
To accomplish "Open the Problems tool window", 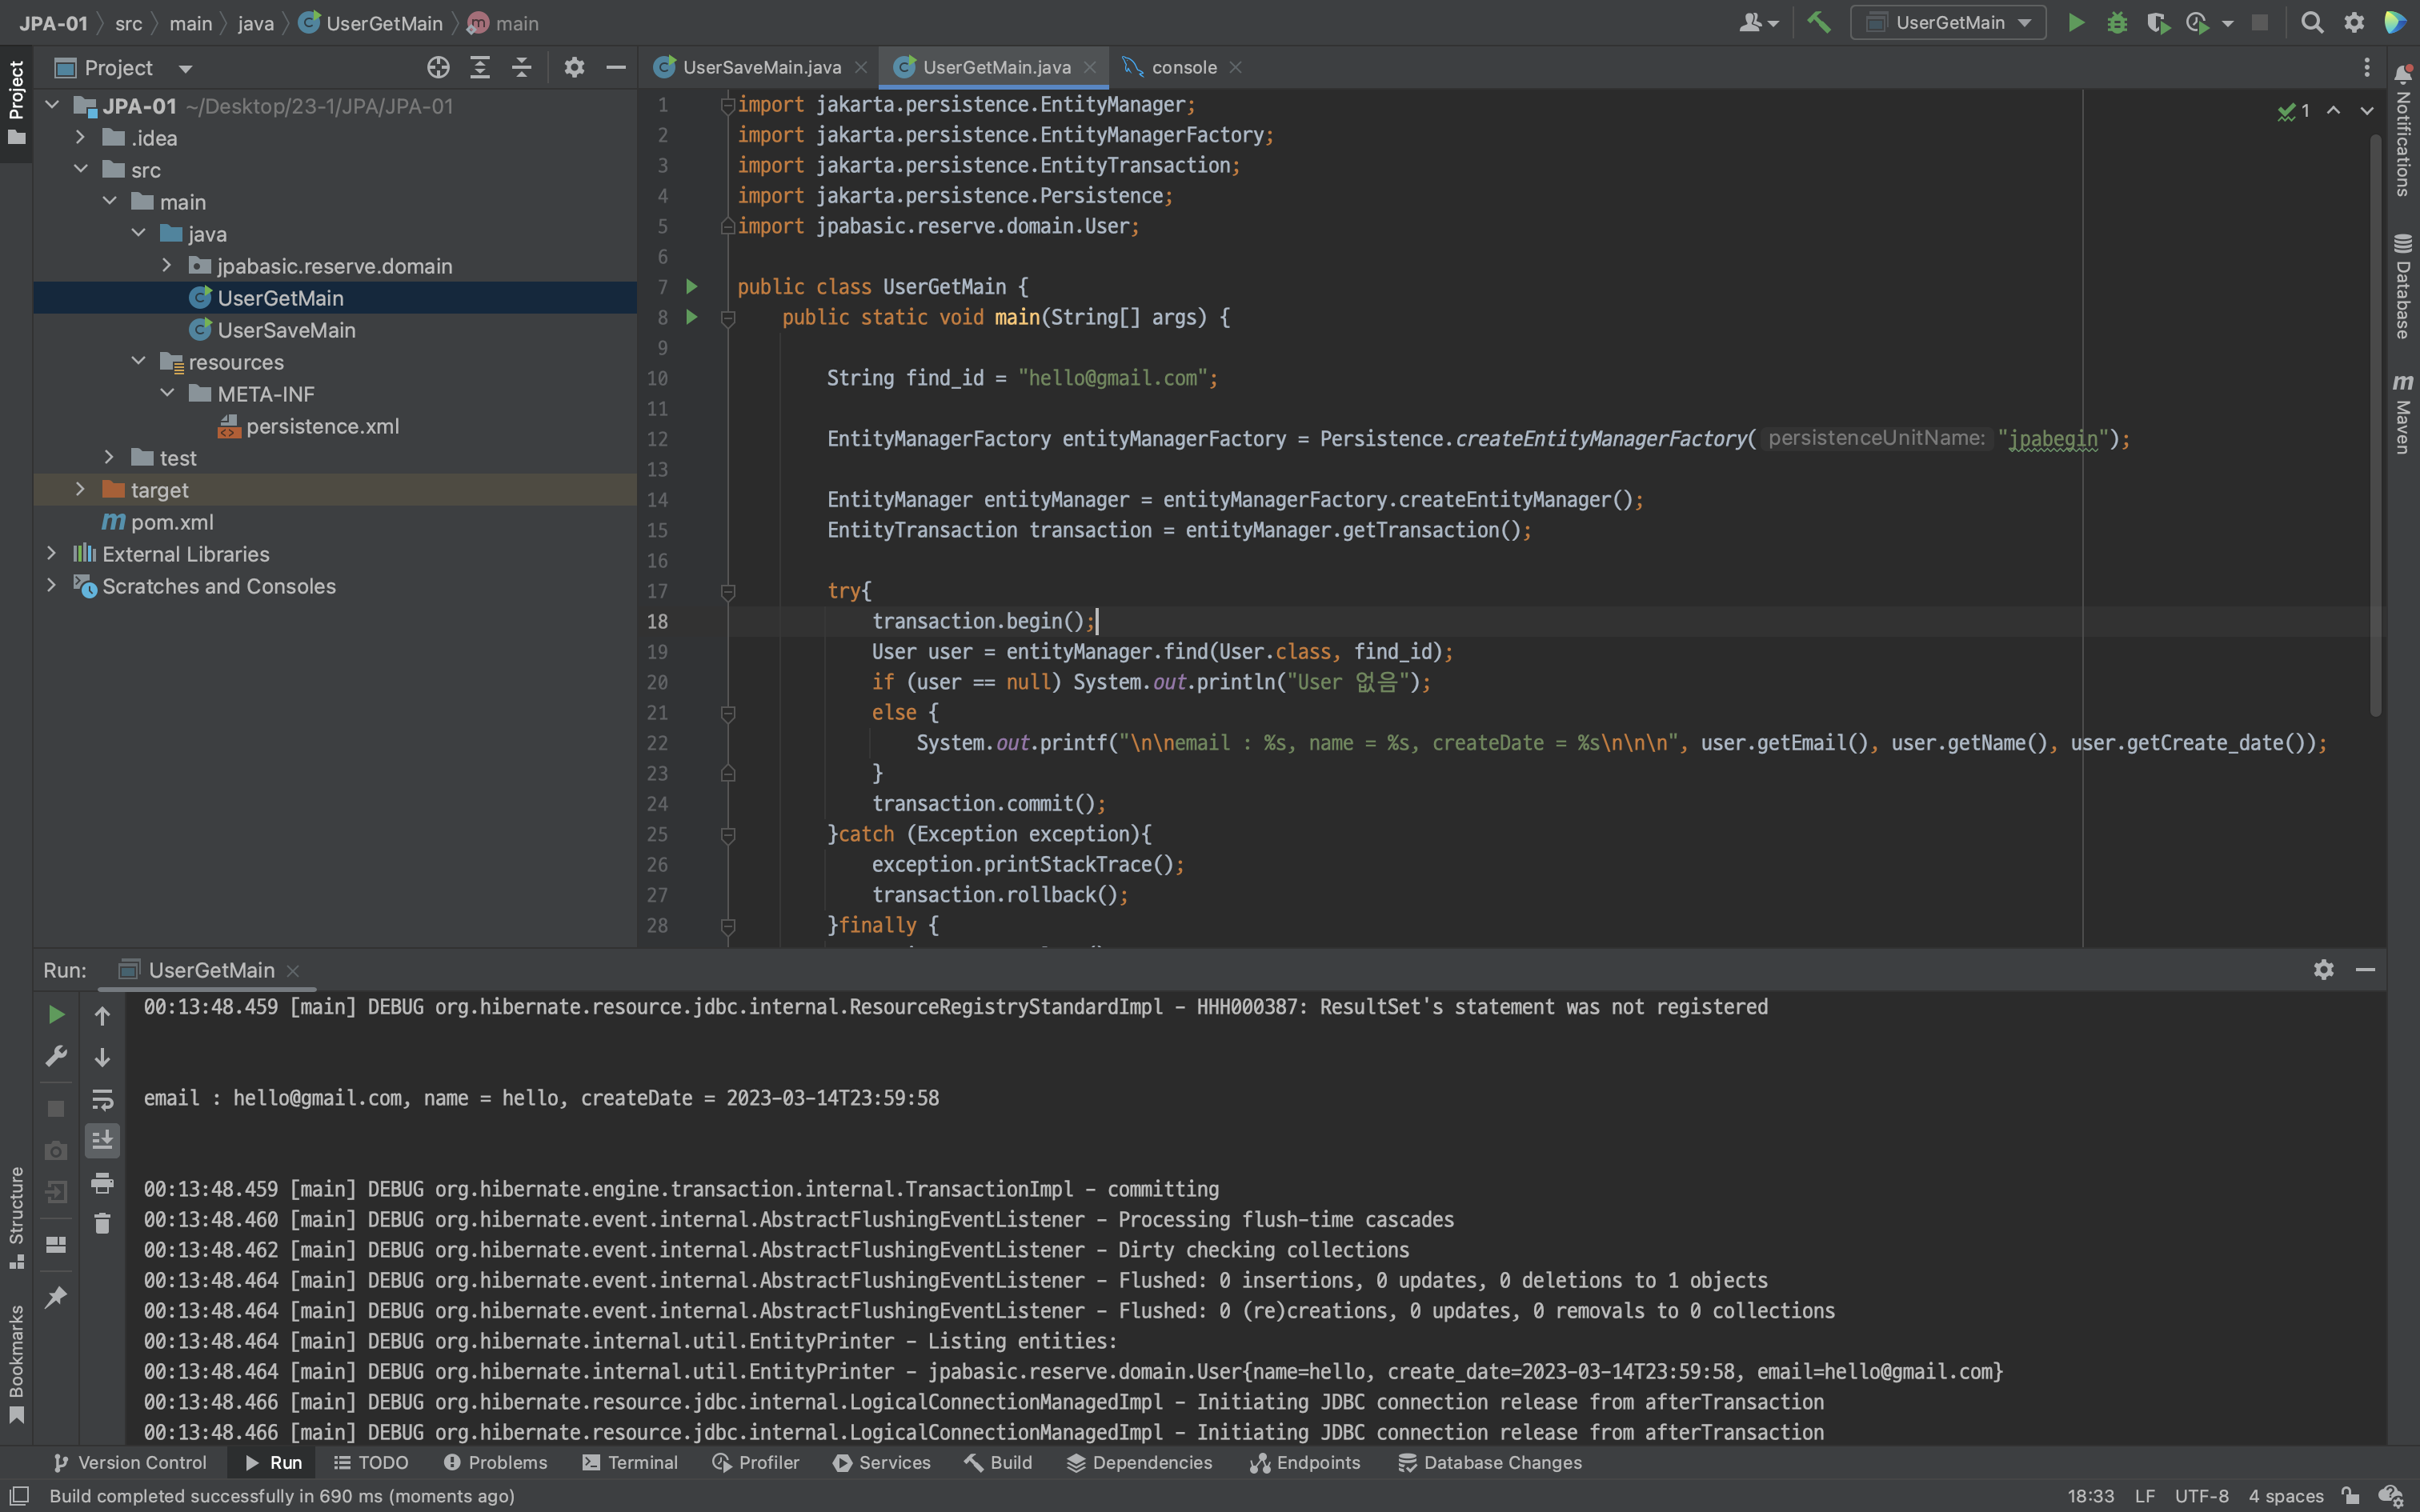I will point(496,1462).
